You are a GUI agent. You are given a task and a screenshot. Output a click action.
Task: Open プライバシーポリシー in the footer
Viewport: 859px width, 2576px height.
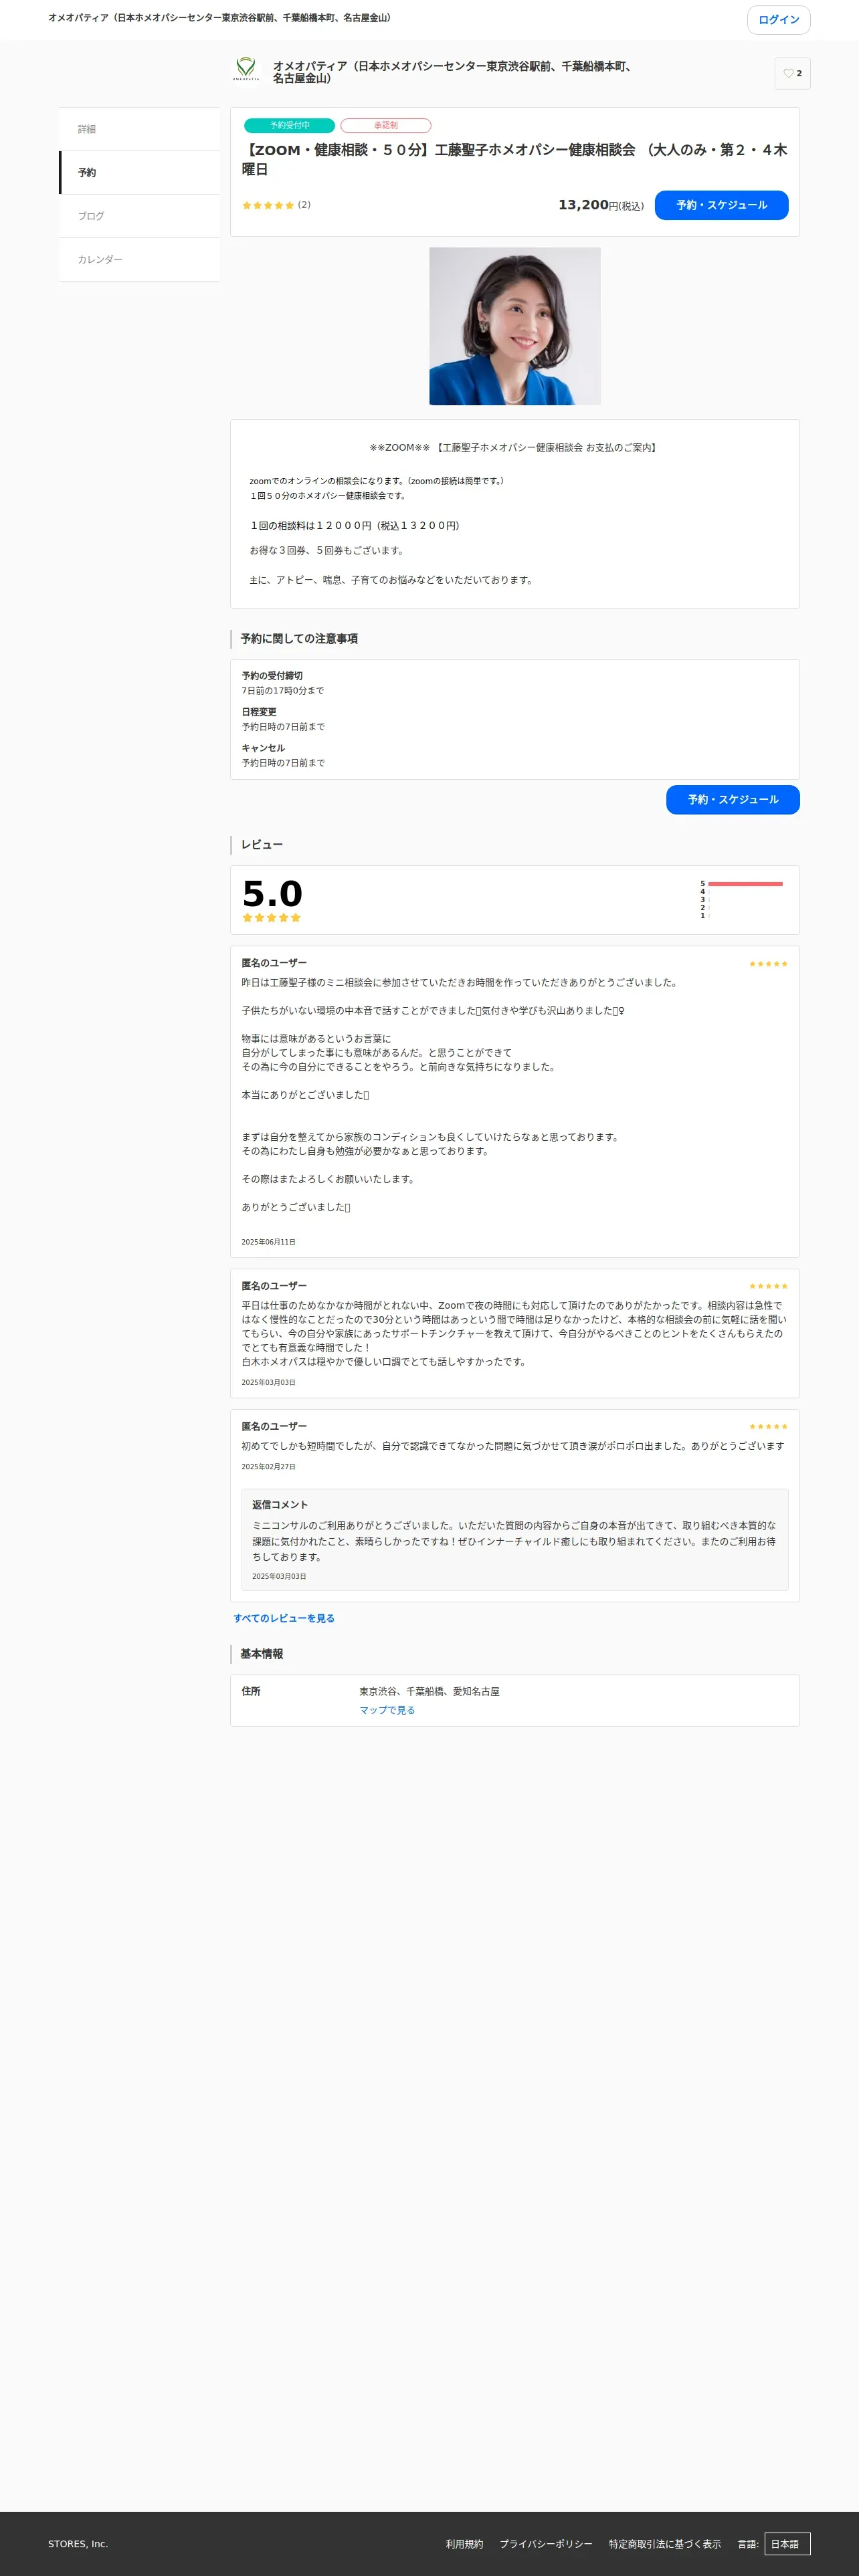[x=546, y=2544]
